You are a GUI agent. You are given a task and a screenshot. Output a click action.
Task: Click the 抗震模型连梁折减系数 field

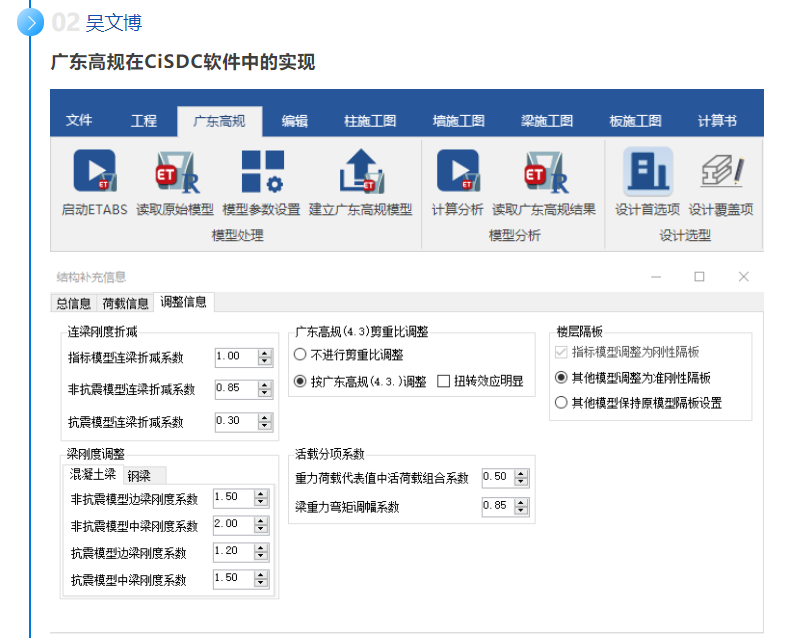point(235,421)
